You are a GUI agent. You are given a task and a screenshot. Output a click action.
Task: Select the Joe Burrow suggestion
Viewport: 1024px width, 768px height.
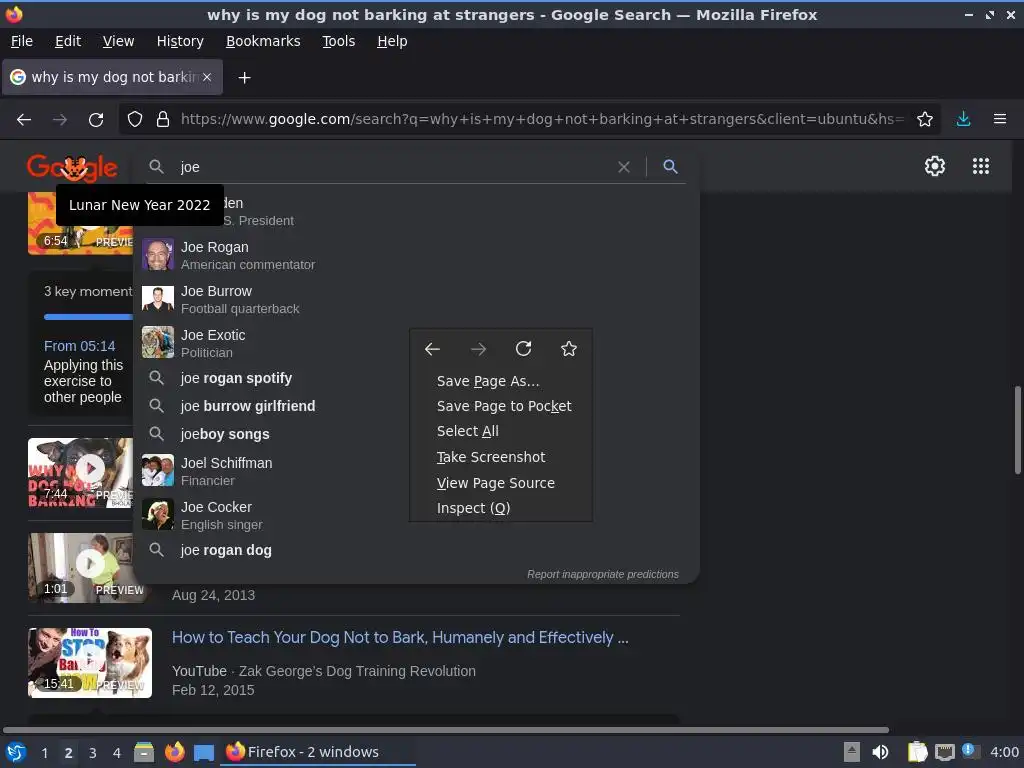(415, 299)
